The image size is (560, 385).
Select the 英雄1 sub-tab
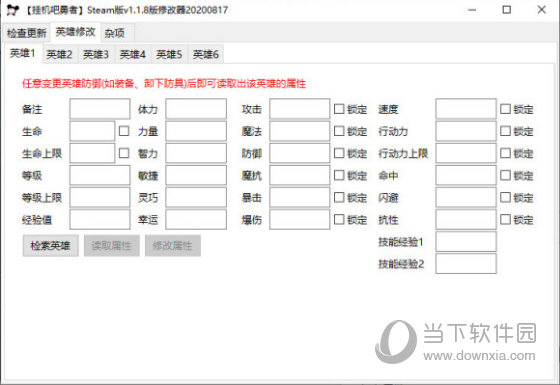[x=22, y=54]
